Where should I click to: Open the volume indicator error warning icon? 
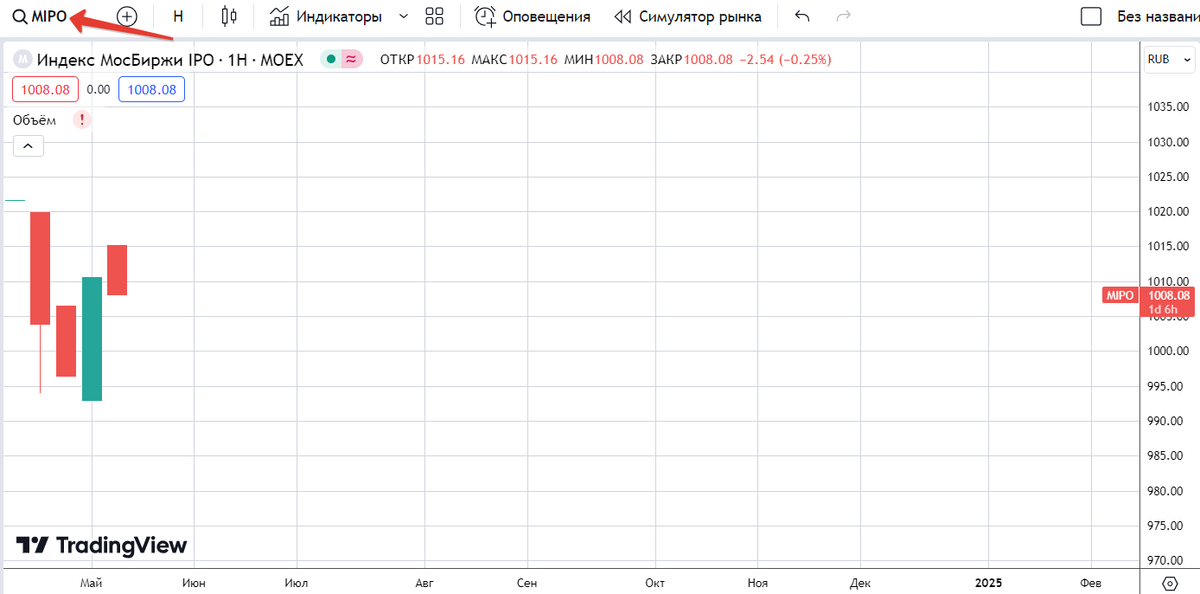[x=82, y=120]
